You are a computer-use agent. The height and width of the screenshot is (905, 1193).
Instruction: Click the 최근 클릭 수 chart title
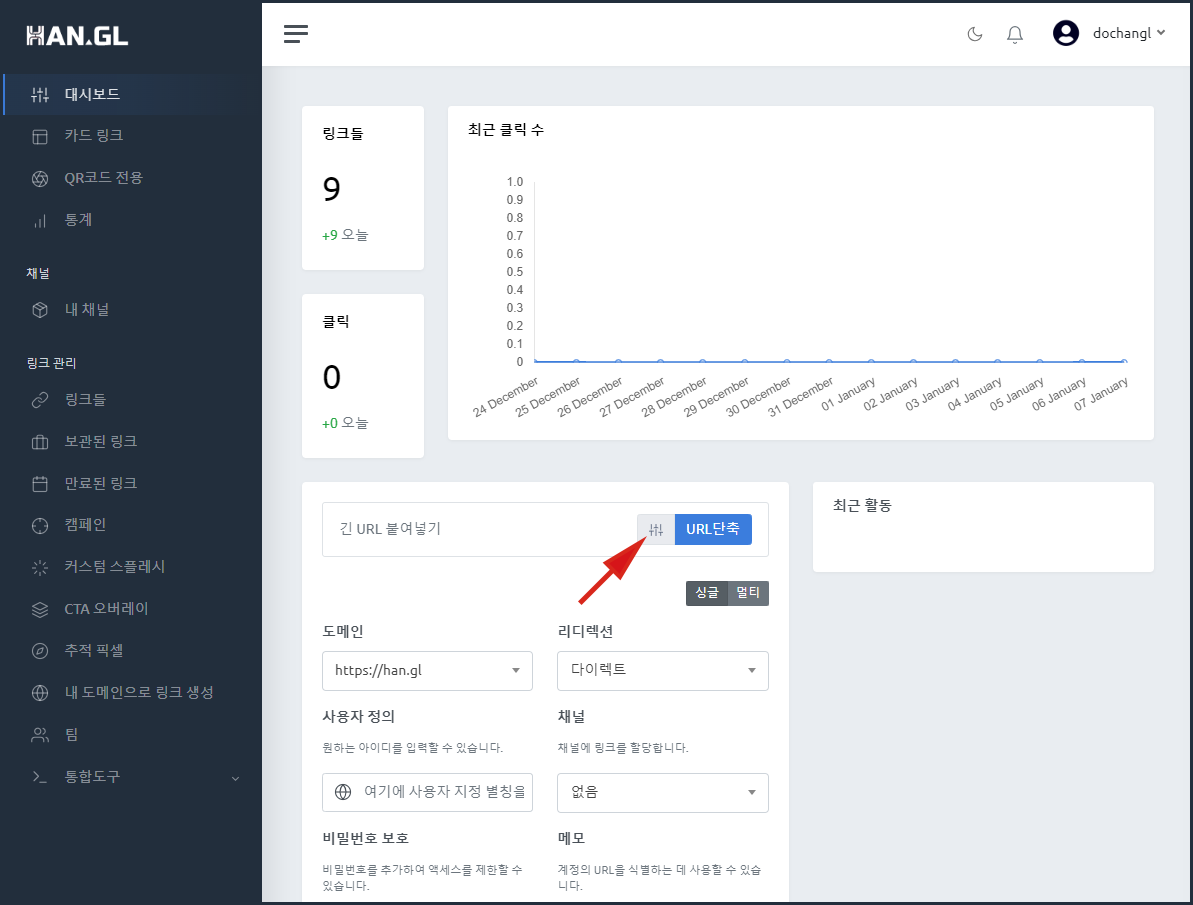click(506, 130)
